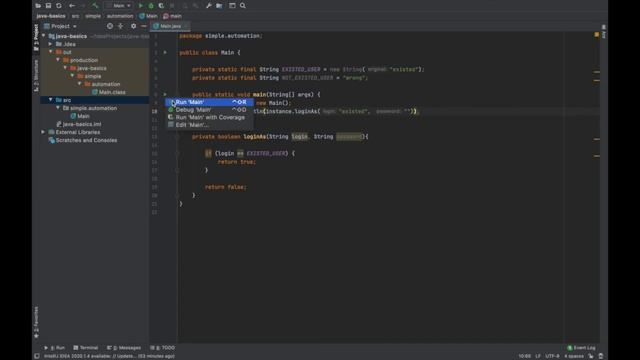Select Main class under simple.automation
Image resolution: width=640 pixels, height=360 pixels.
[80, 116]
